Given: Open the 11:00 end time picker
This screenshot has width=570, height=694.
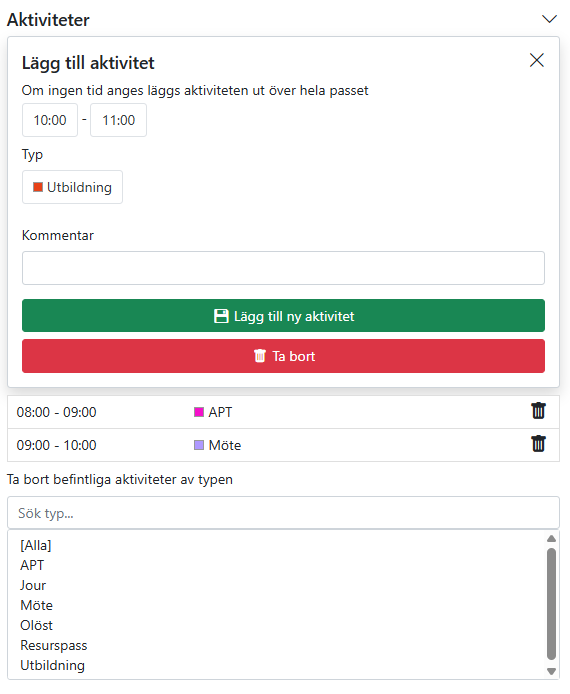Looking at the screenshot, I should coord(119,120).
